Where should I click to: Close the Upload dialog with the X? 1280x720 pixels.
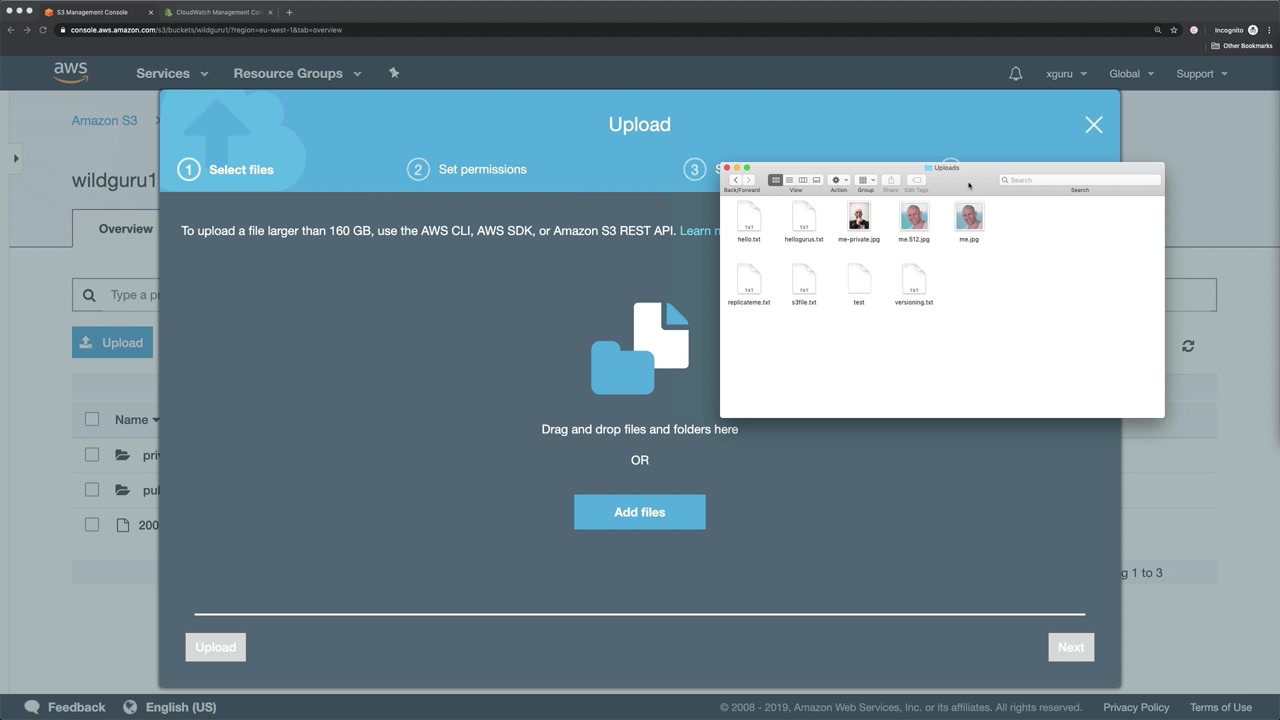pos(1094,125)
